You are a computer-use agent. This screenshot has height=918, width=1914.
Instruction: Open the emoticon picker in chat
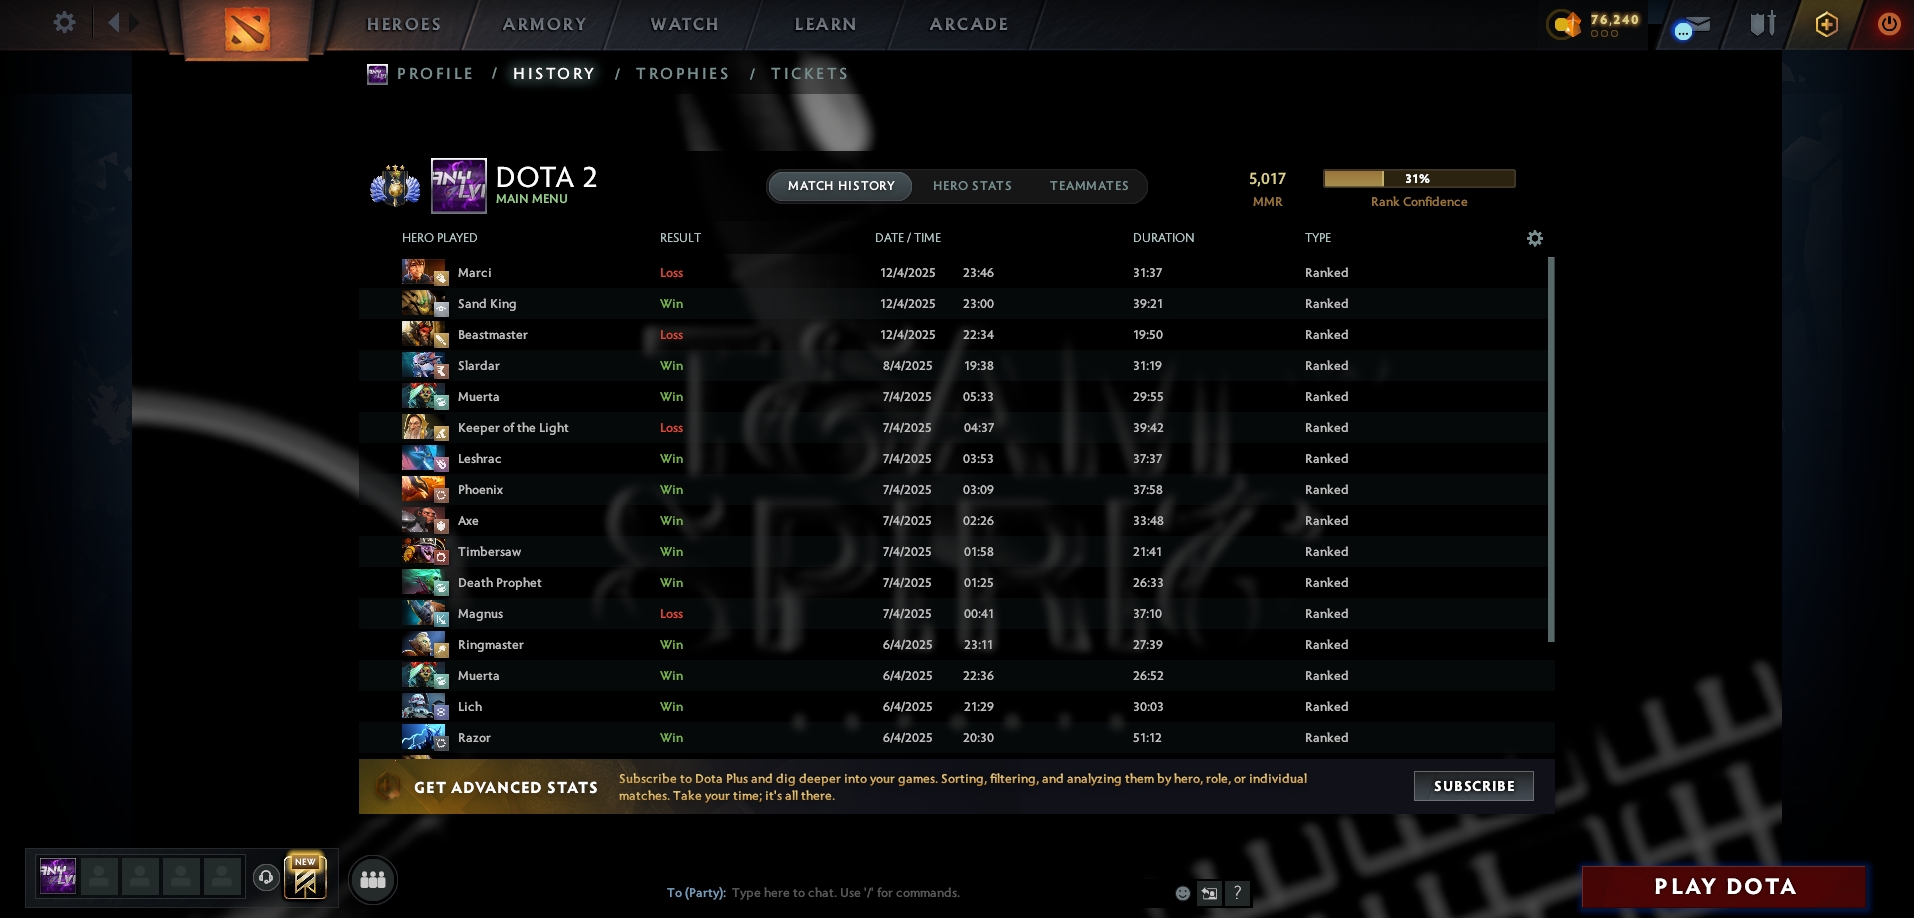1183,893
